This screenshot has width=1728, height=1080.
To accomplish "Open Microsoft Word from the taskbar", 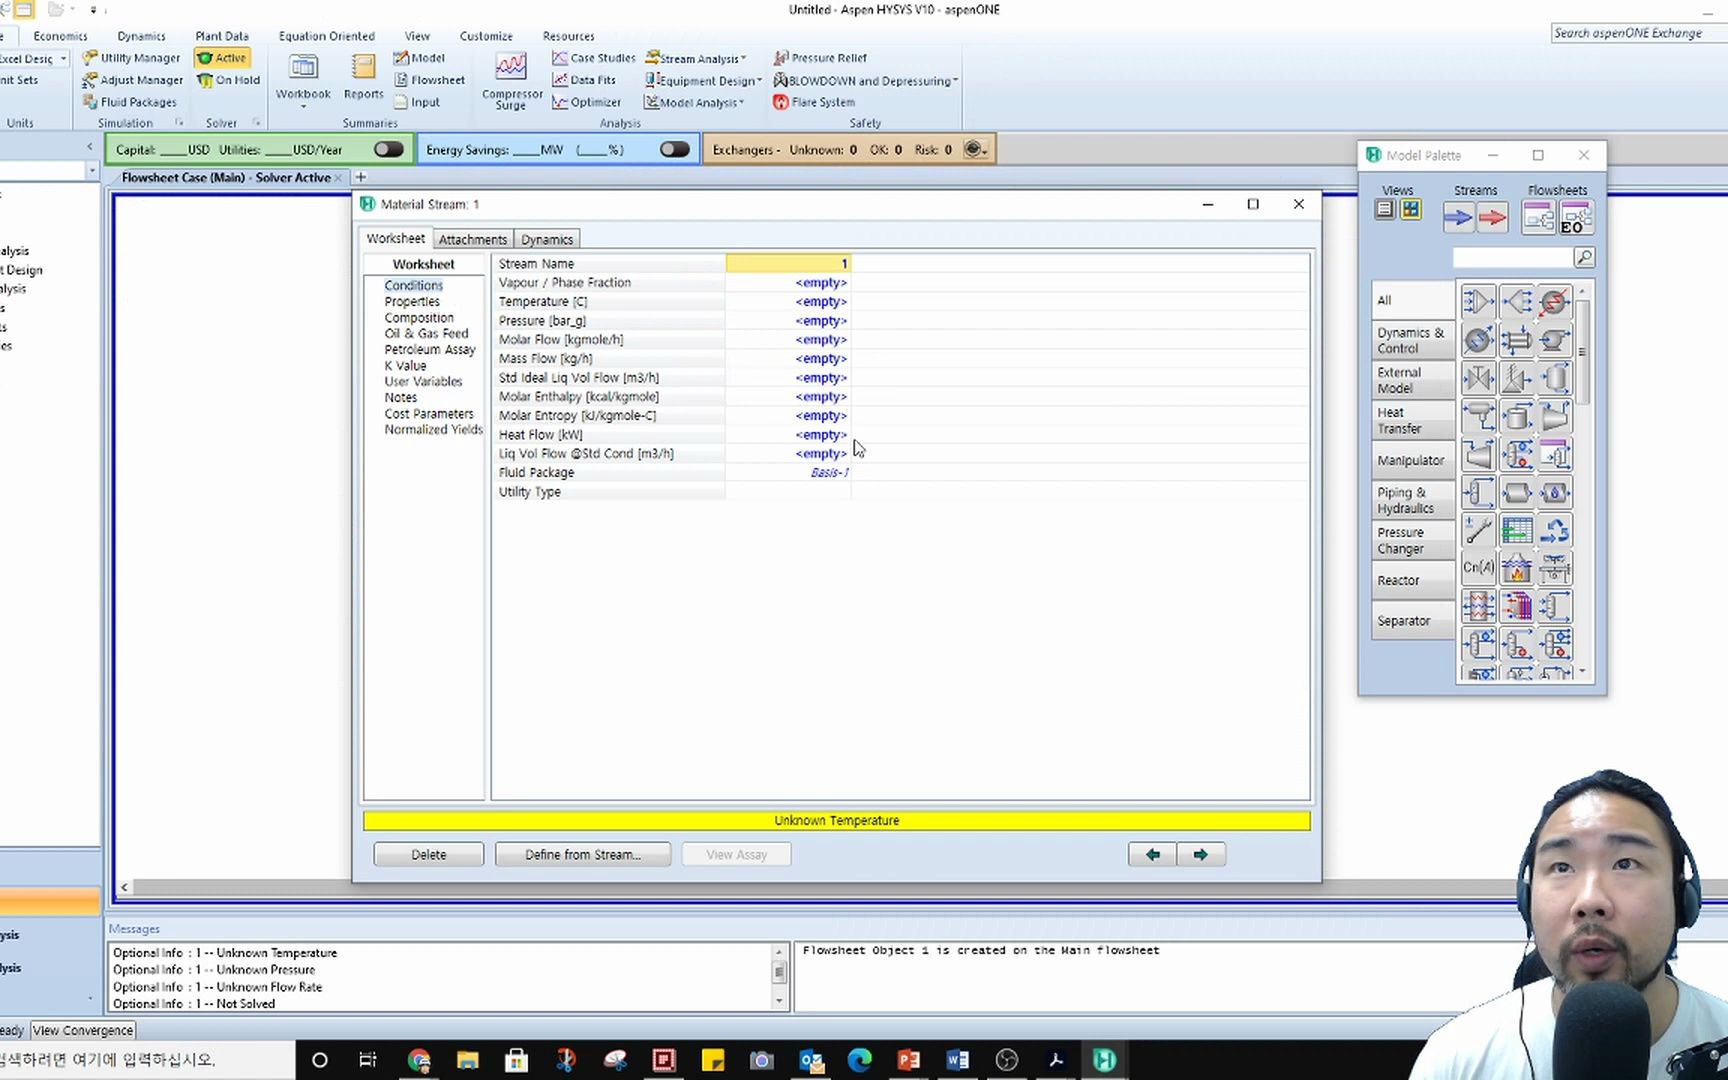I will pos(957,1060).
